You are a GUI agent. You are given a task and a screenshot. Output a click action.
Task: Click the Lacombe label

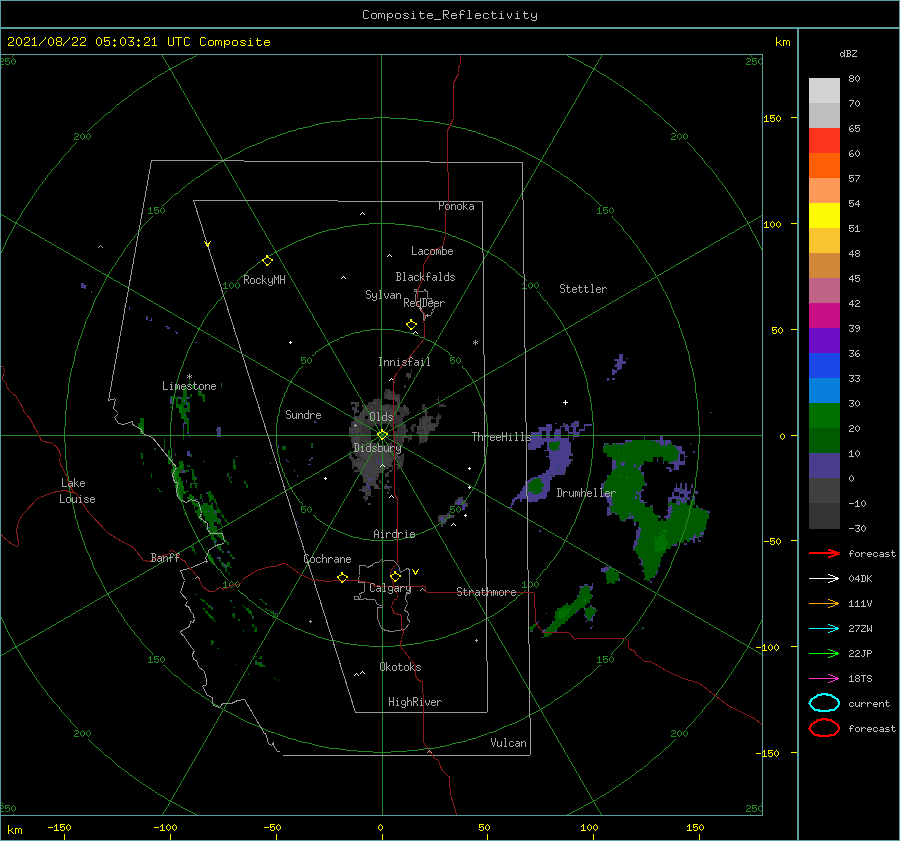(x=432, y=251)
